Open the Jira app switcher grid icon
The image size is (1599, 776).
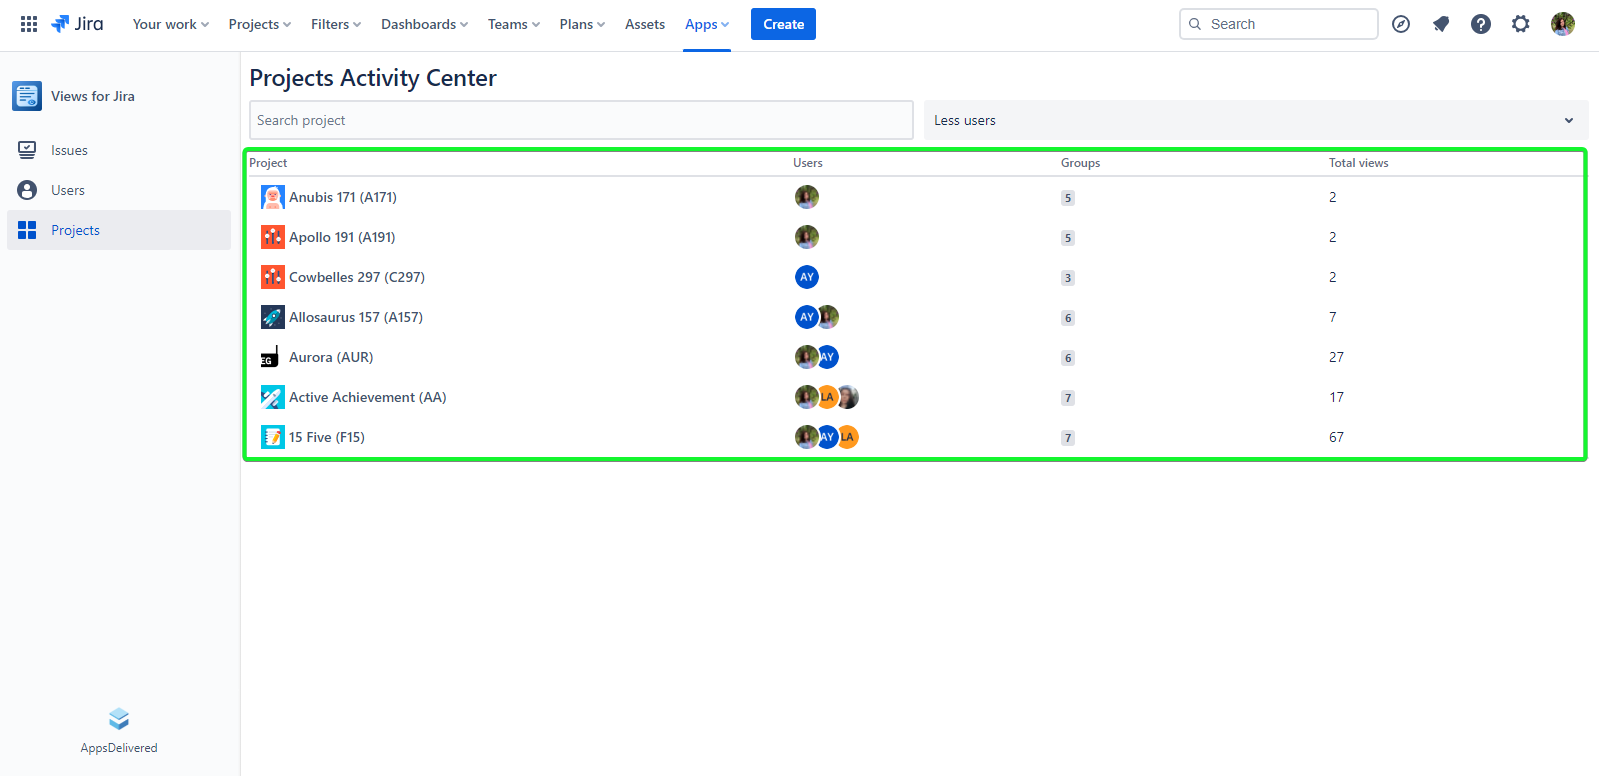click(x=29, y=24)
